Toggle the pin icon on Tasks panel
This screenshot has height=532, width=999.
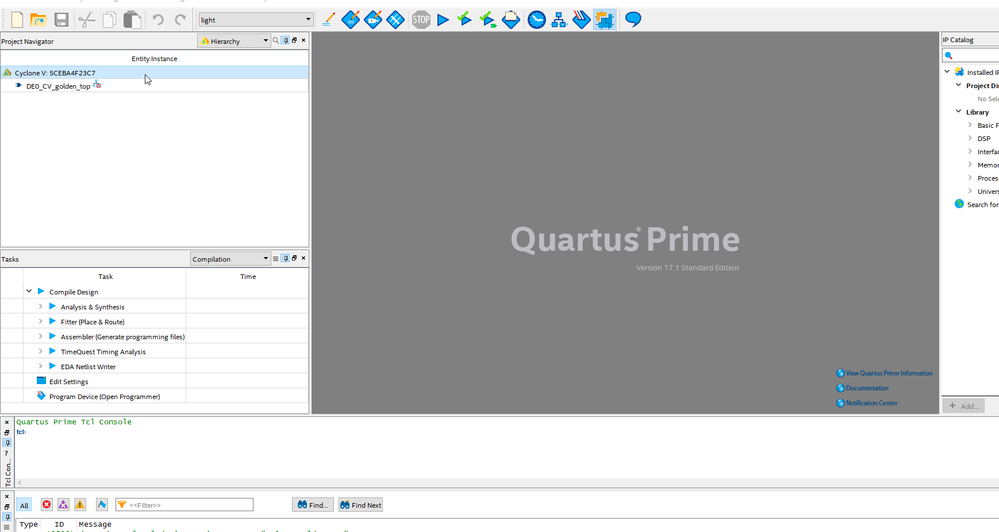285,258
